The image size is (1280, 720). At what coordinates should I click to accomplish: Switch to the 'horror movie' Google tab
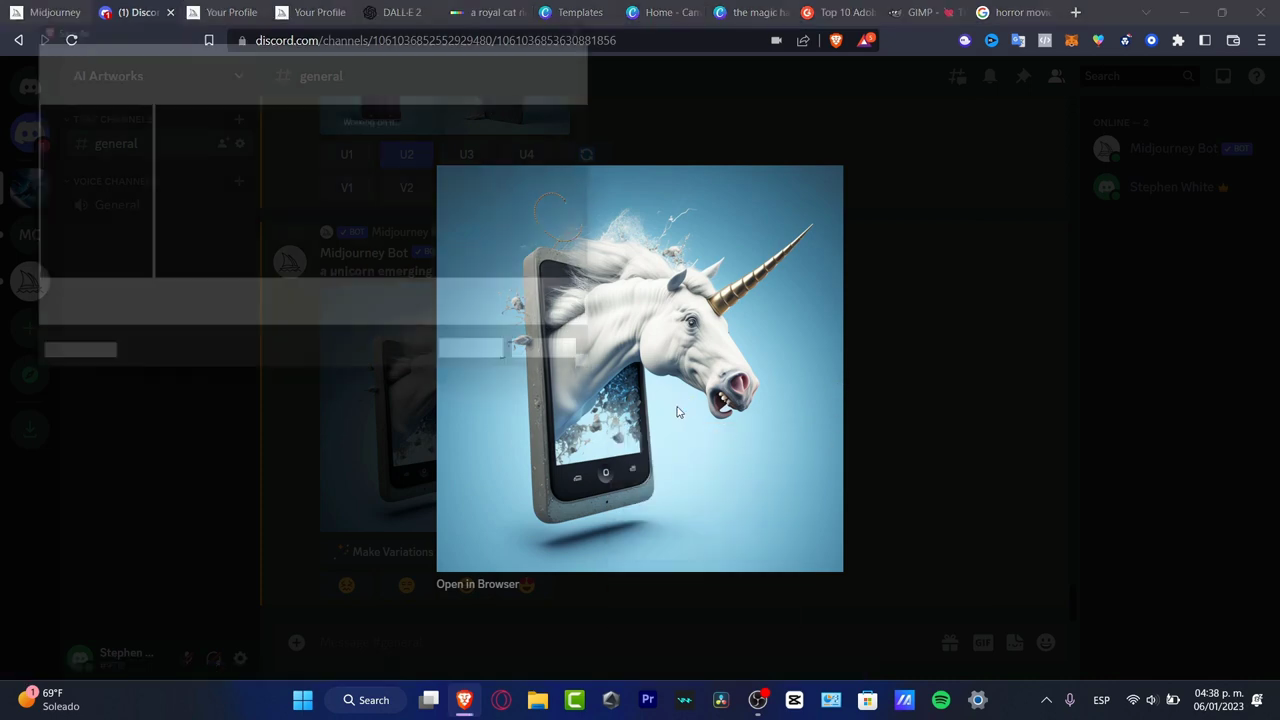(1014, 12)
